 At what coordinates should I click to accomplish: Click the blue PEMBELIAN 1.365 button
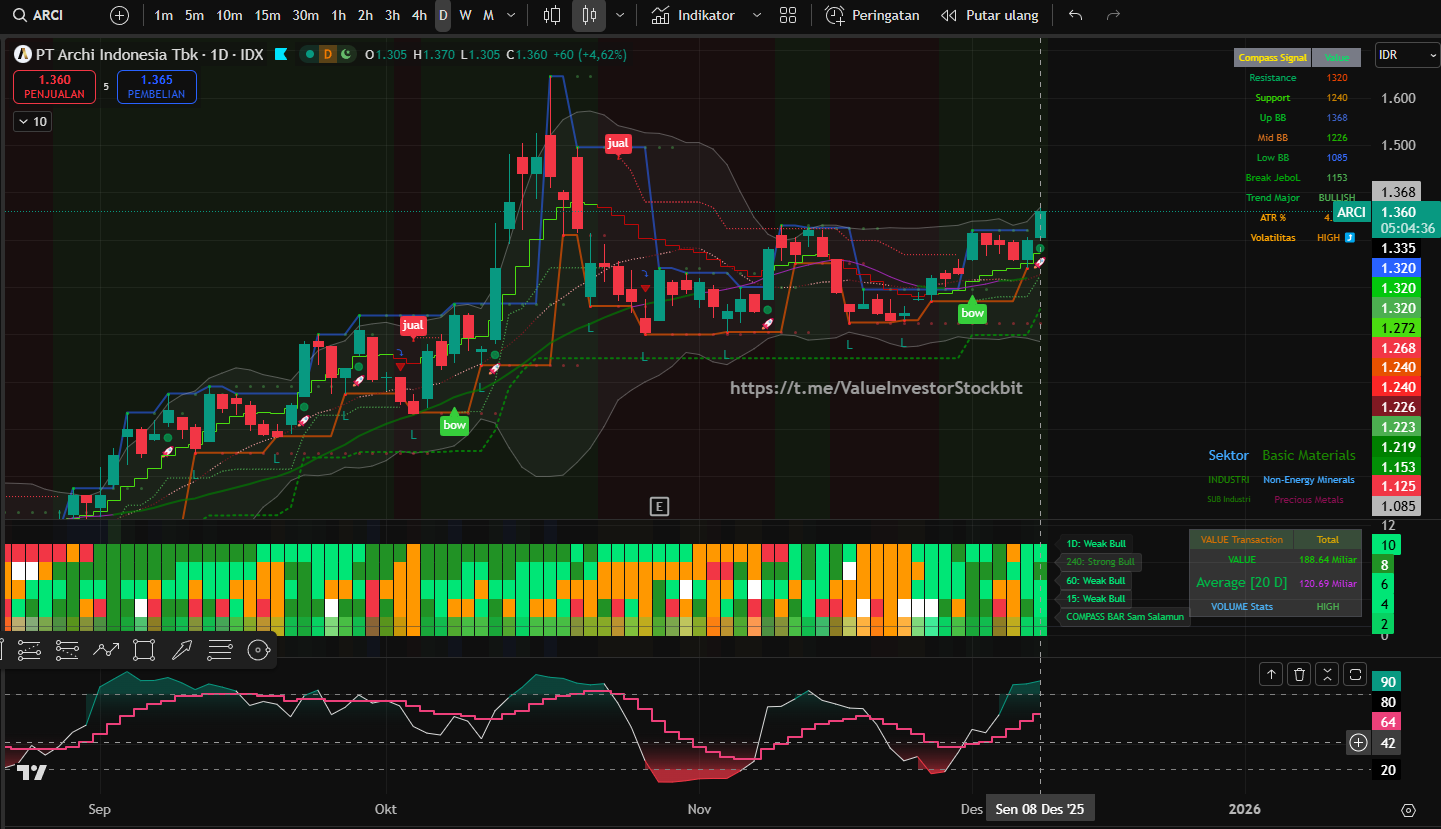pos(156,86)
